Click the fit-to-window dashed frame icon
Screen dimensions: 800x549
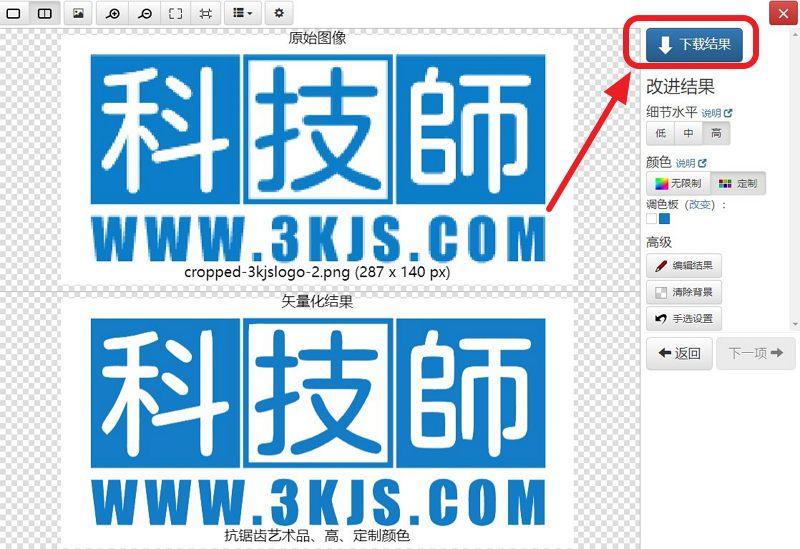[176, 13]
